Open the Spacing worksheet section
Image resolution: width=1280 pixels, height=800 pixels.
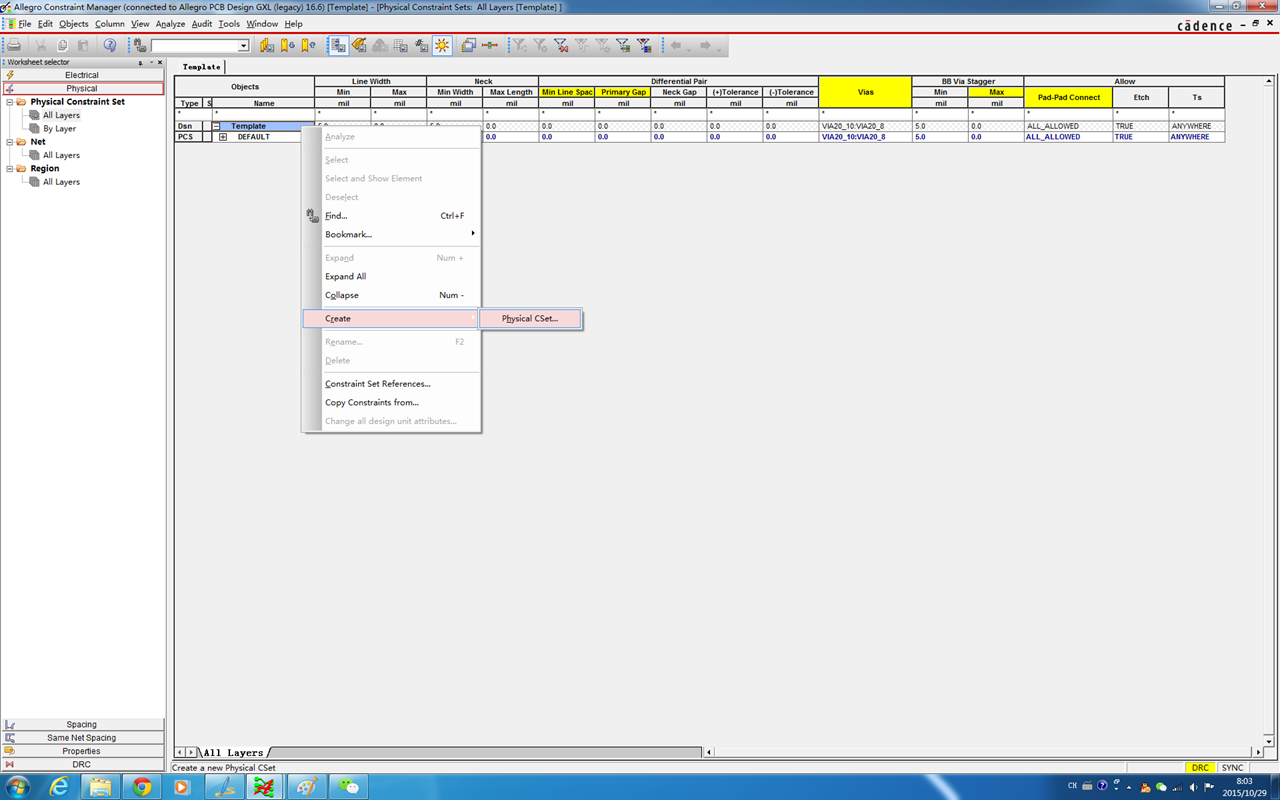coord(83,724)
